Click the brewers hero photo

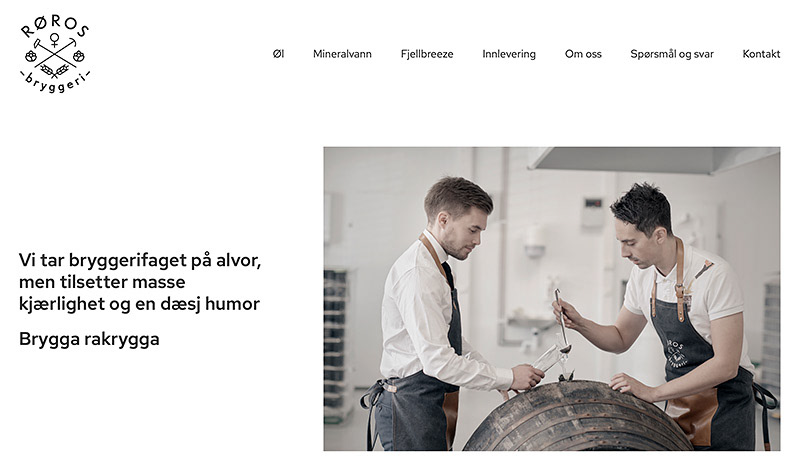tap(552, 299)
